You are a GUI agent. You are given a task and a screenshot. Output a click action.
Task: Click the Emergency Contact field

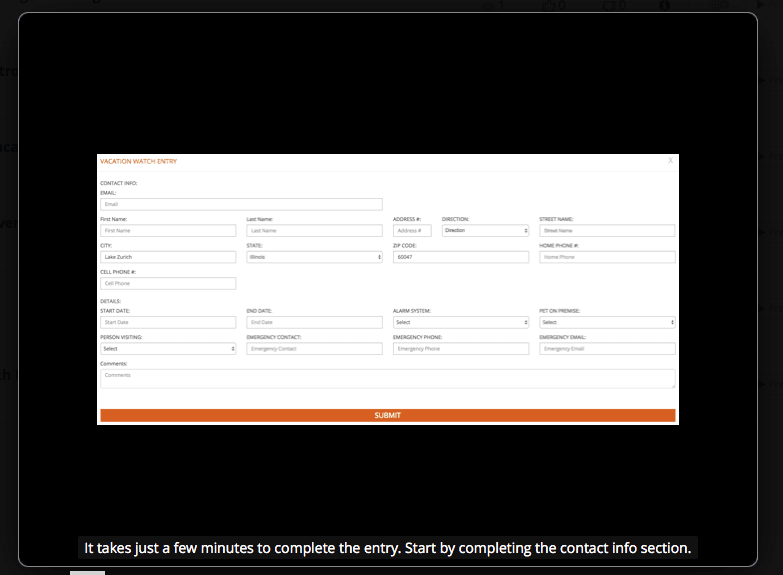314,349
